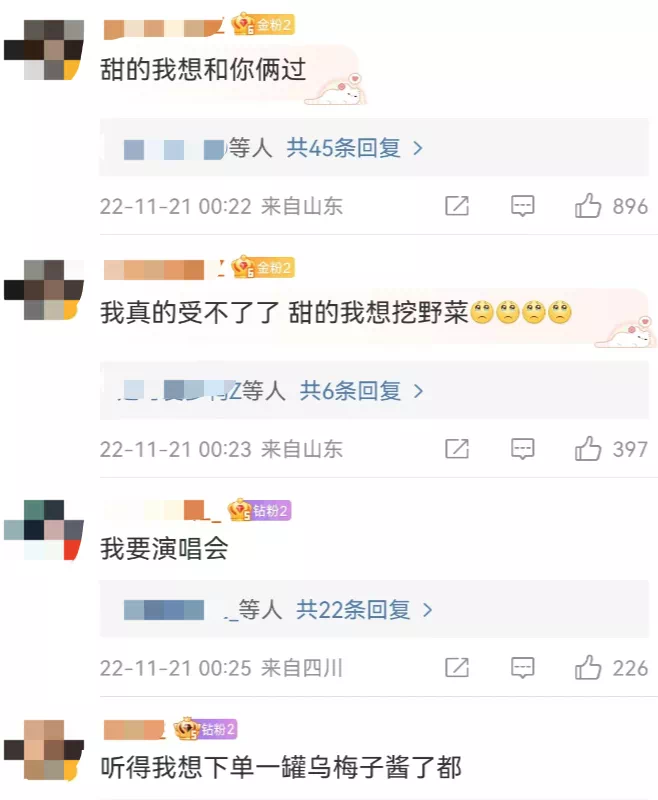This screenshot has width=658, height=800.
Task: Open the comment 听得我想下单一罐乌梅子酱了都
Action: [281, 767]
